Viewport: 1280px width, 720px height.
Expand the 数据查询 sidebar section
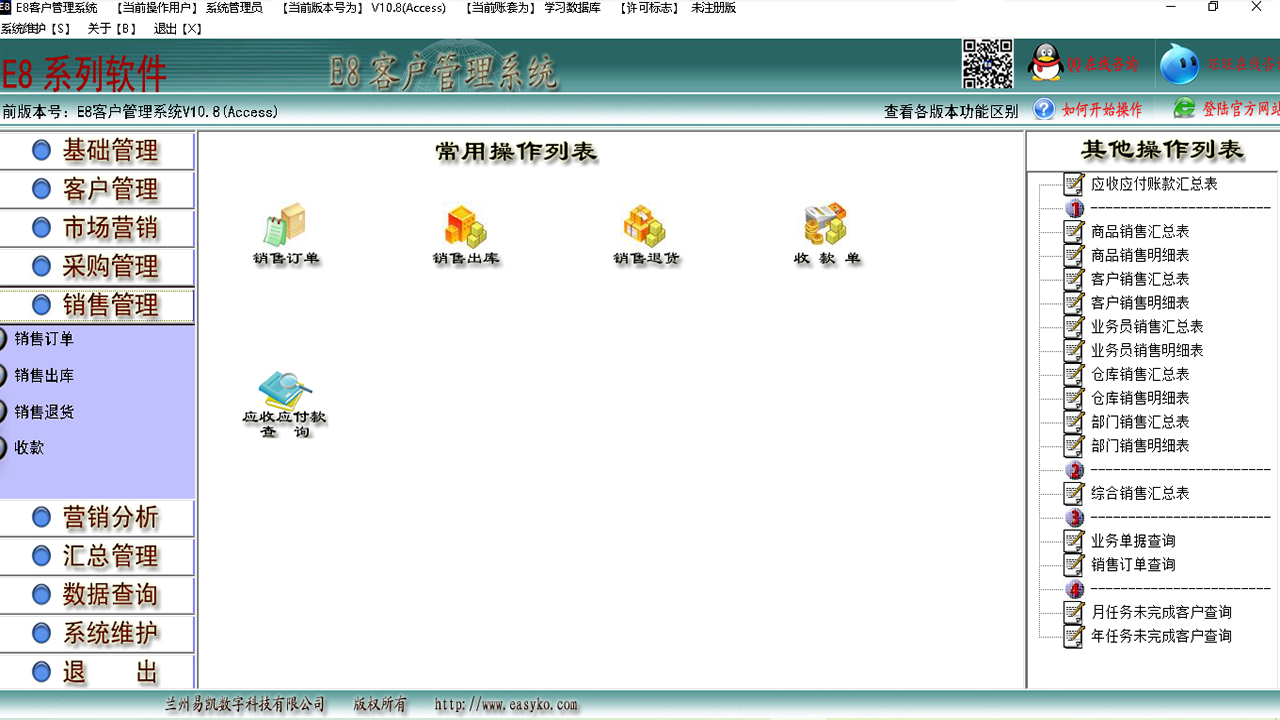(x=97, y=595)
